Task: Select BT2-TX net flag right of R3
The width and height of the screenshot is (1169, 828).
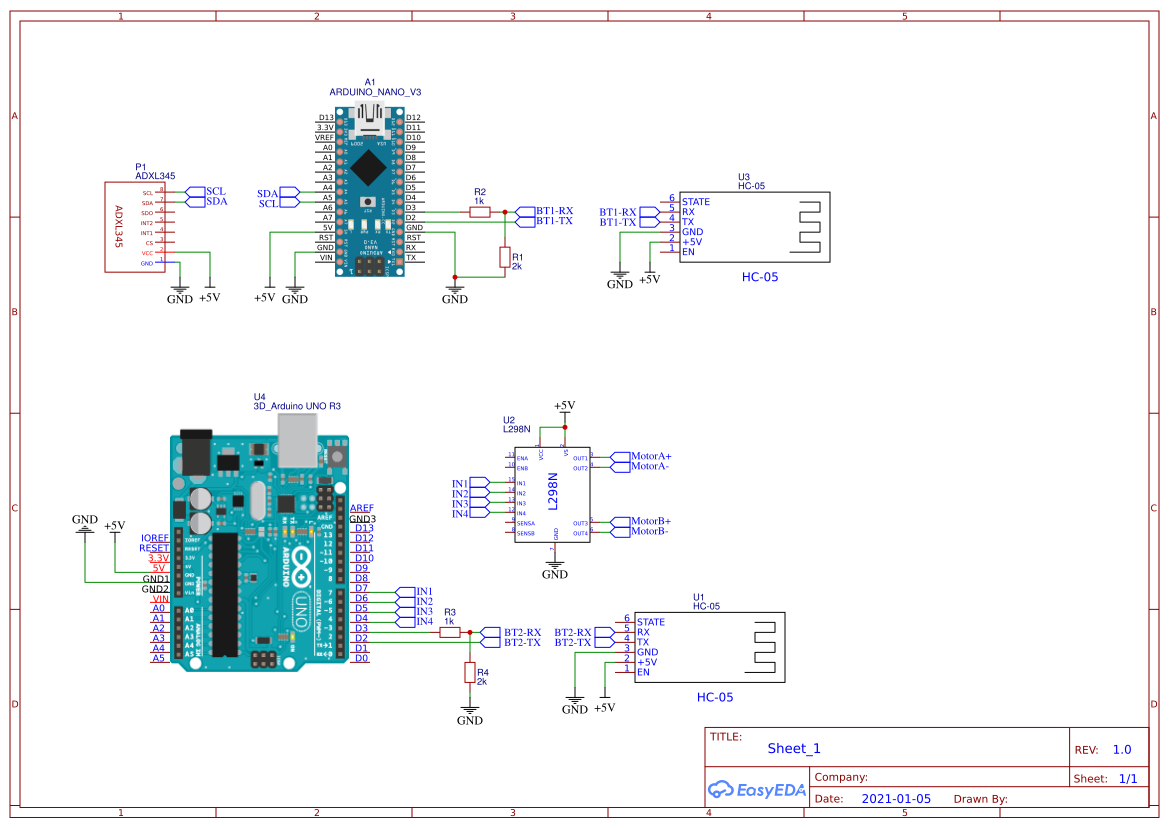Action: (511, 642)
